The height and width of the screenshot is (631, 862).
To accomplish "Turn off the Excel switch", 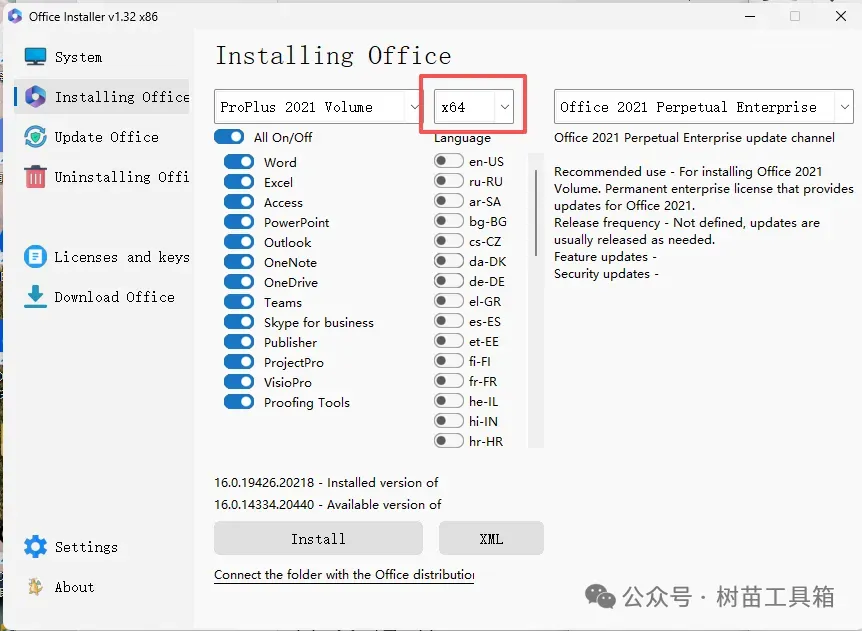I will [239, 182].
